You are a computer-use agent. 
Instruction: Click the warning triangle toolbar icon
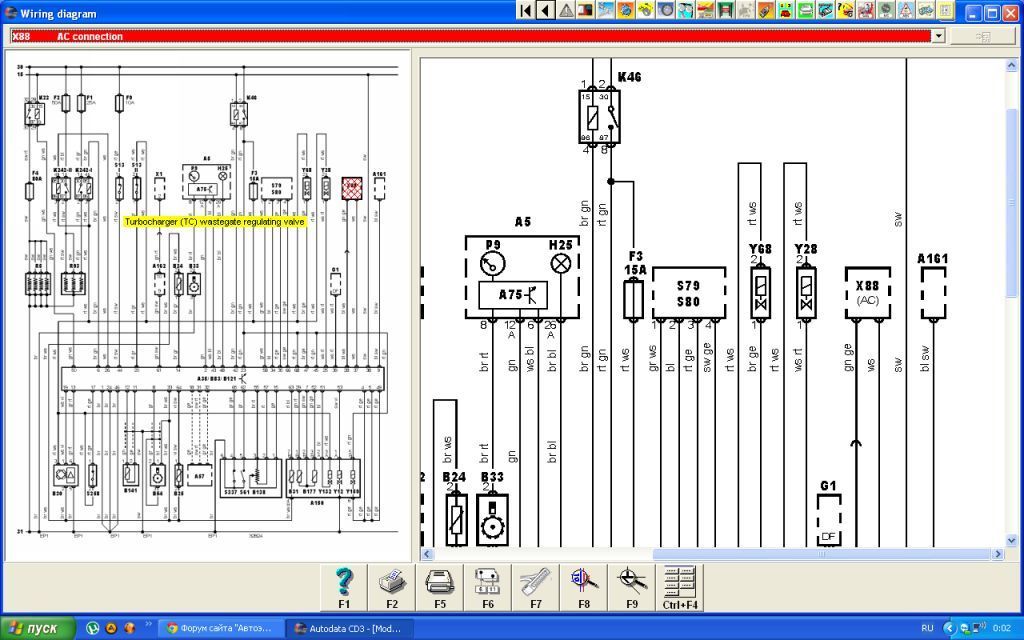566,10
